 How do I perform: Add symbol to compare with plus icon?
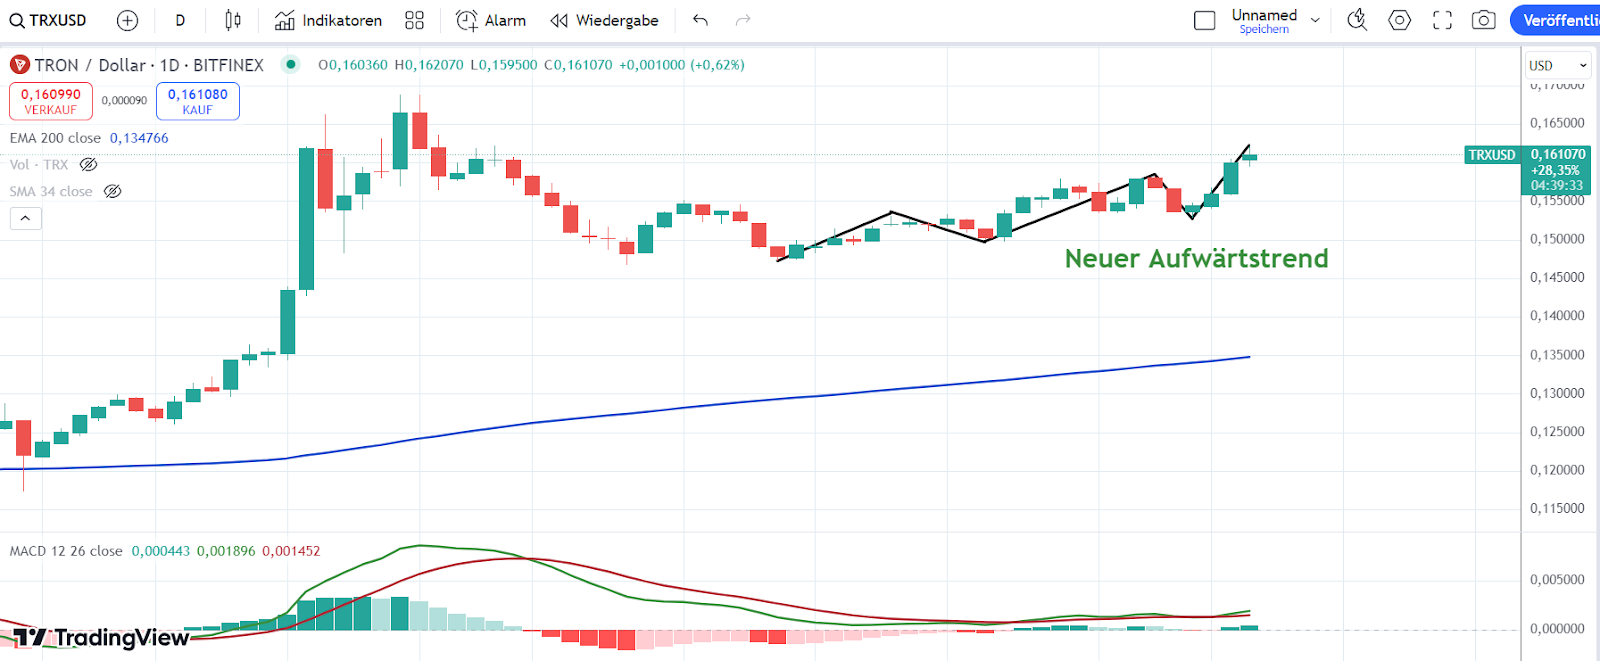128,20
